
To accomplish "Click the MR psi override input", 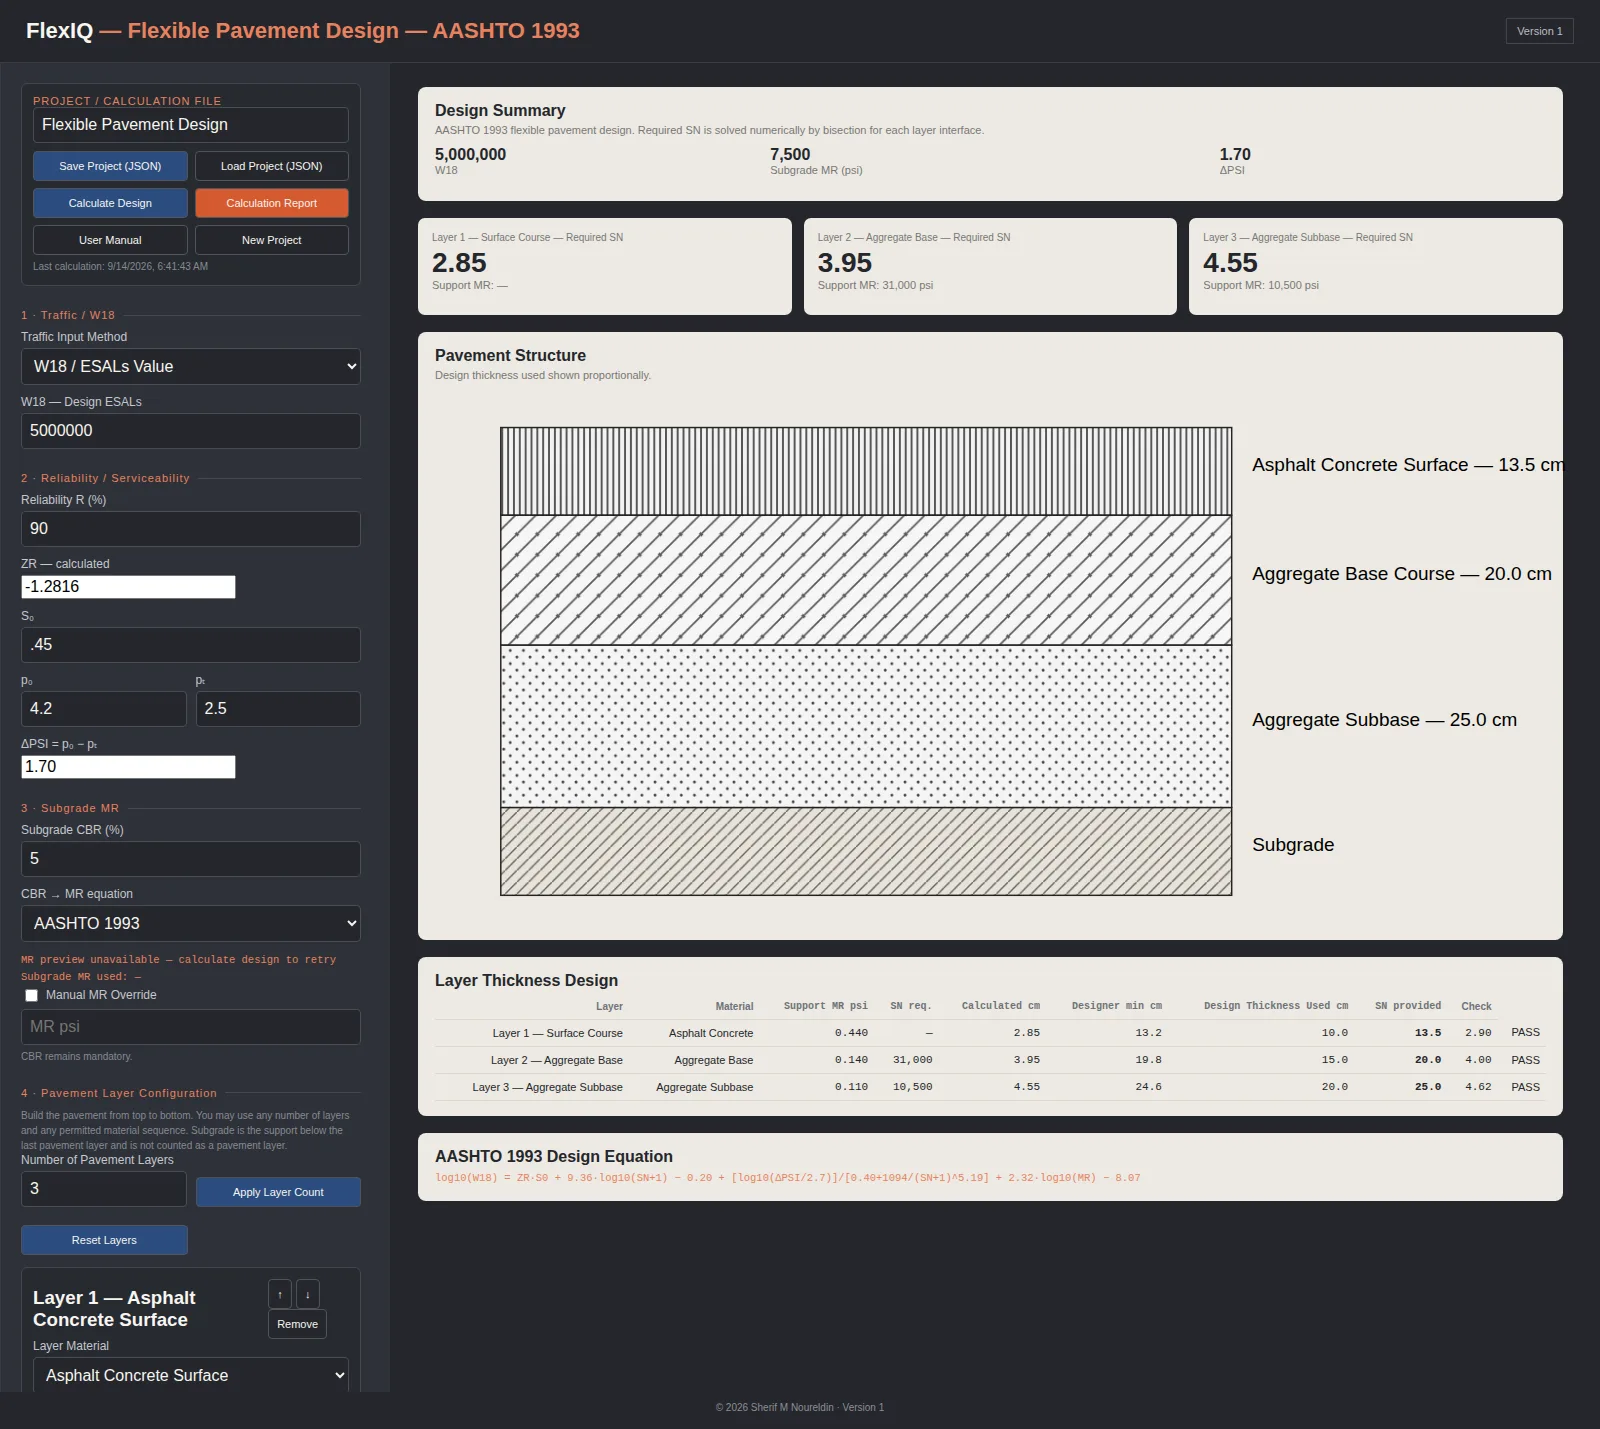I will pos(191,1027).
